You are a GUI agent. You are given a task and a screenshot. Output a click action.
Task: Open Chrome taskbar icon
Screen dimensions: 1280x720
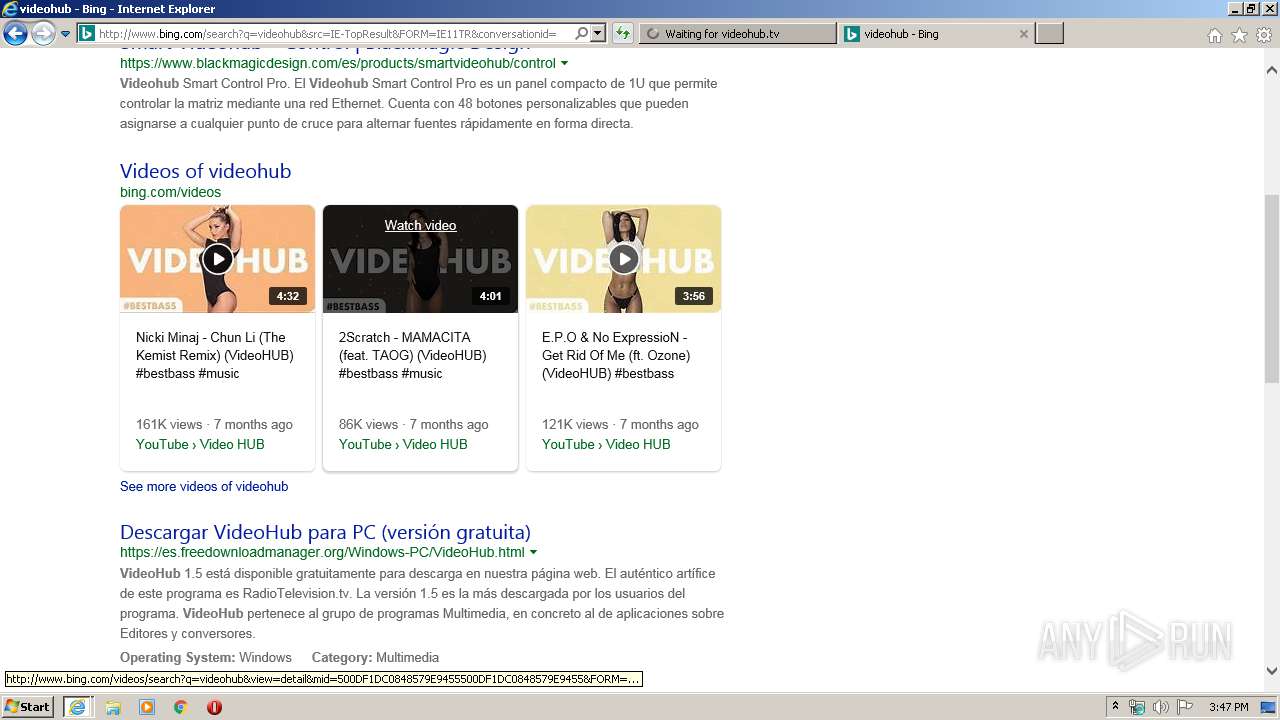pyautogui.click(x=181, y=707)
